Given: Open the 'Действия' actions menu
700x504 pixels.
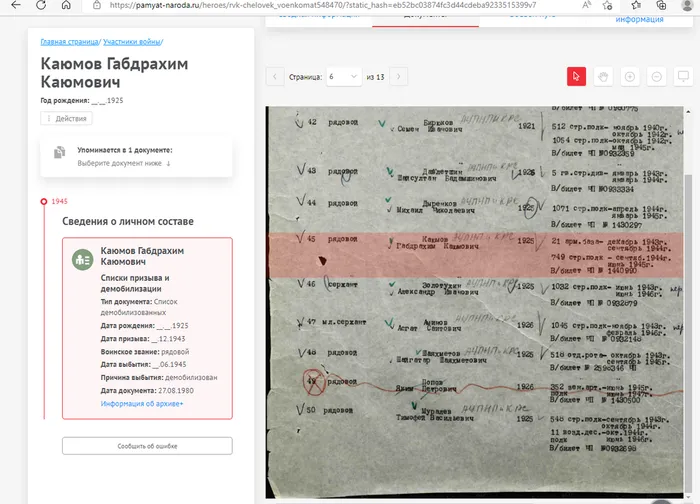Looking at the screenshot, I should tap(66, 118).
